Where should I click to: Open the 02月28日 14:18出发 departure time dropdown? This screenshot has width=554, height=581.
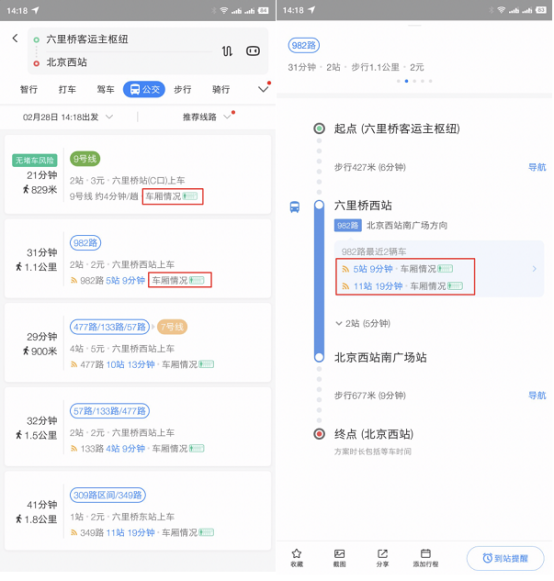point(68,117)
